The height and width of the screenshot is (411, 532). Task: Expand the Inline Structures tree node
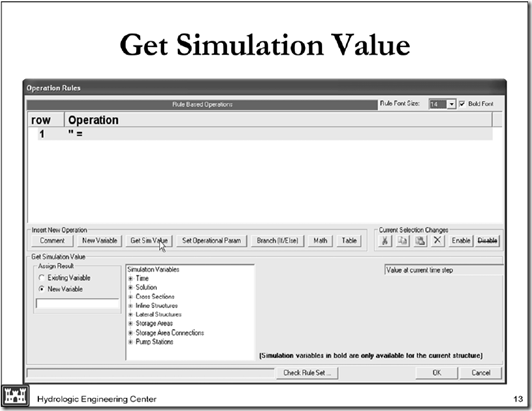click(131, 306)
